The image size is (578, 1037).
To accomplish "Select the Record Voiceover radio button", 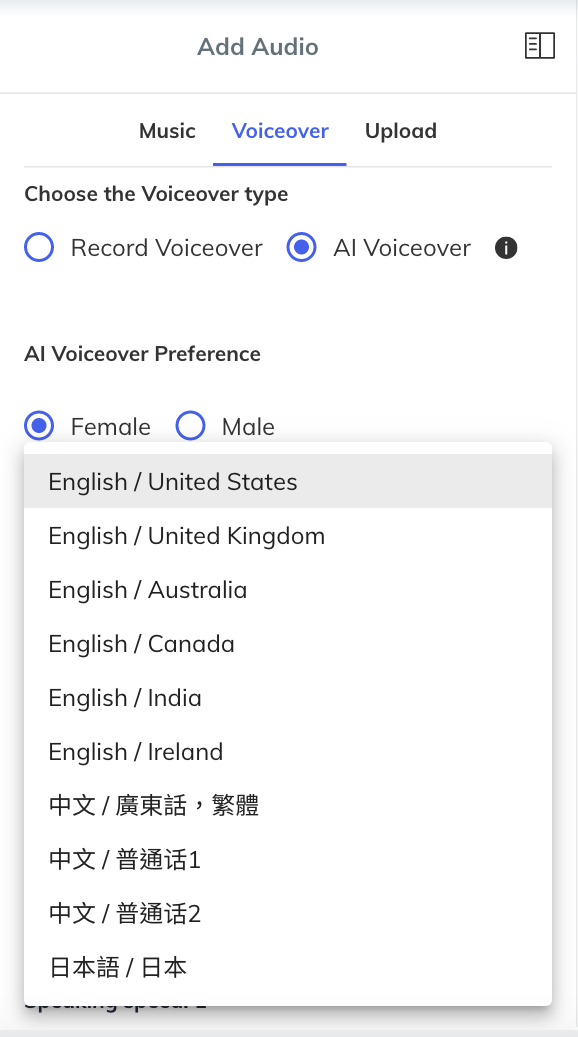I will point(38,247).
